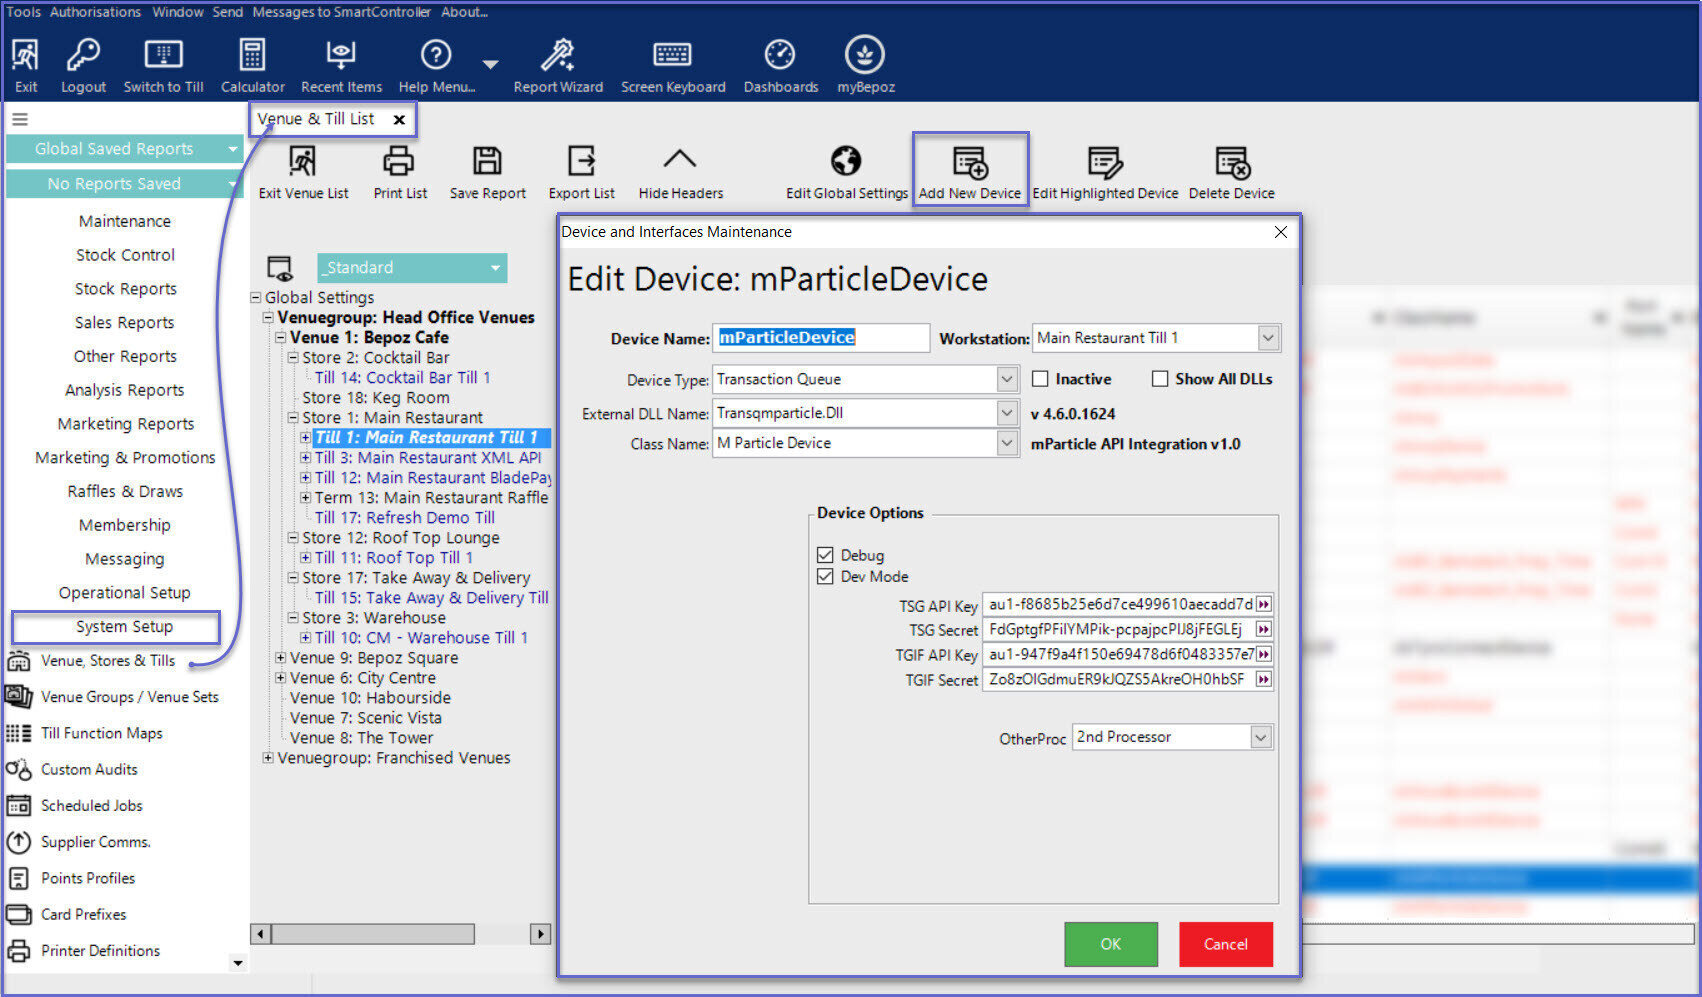
Task: Select the Delete Device icon
Action: coord(1231,171)
